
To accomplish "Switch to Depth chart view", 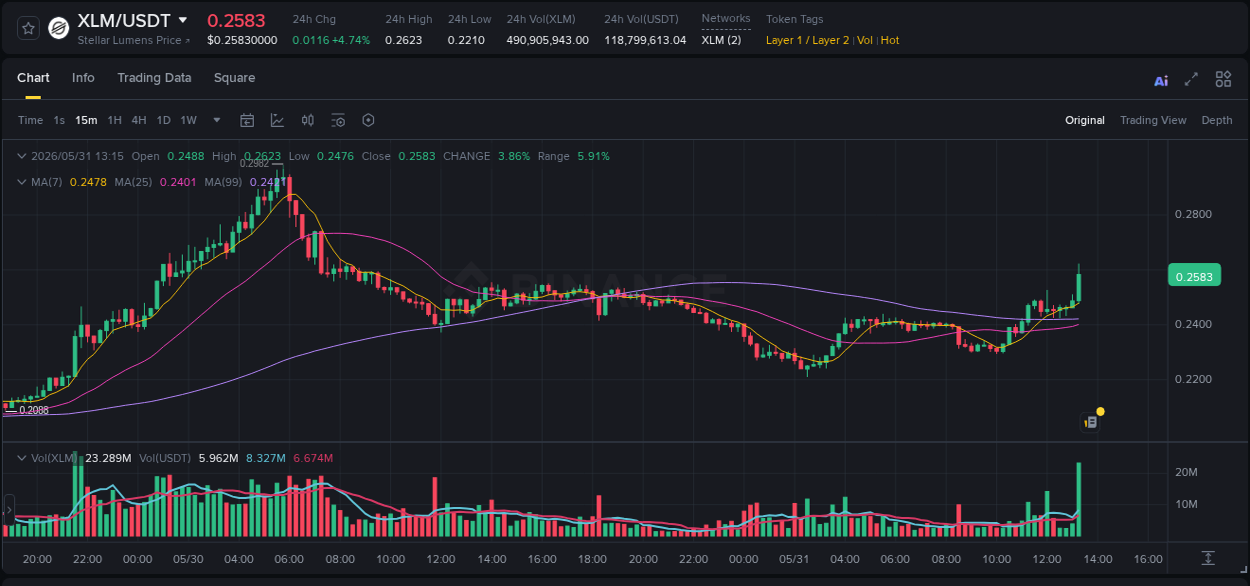I will 1217,120.
